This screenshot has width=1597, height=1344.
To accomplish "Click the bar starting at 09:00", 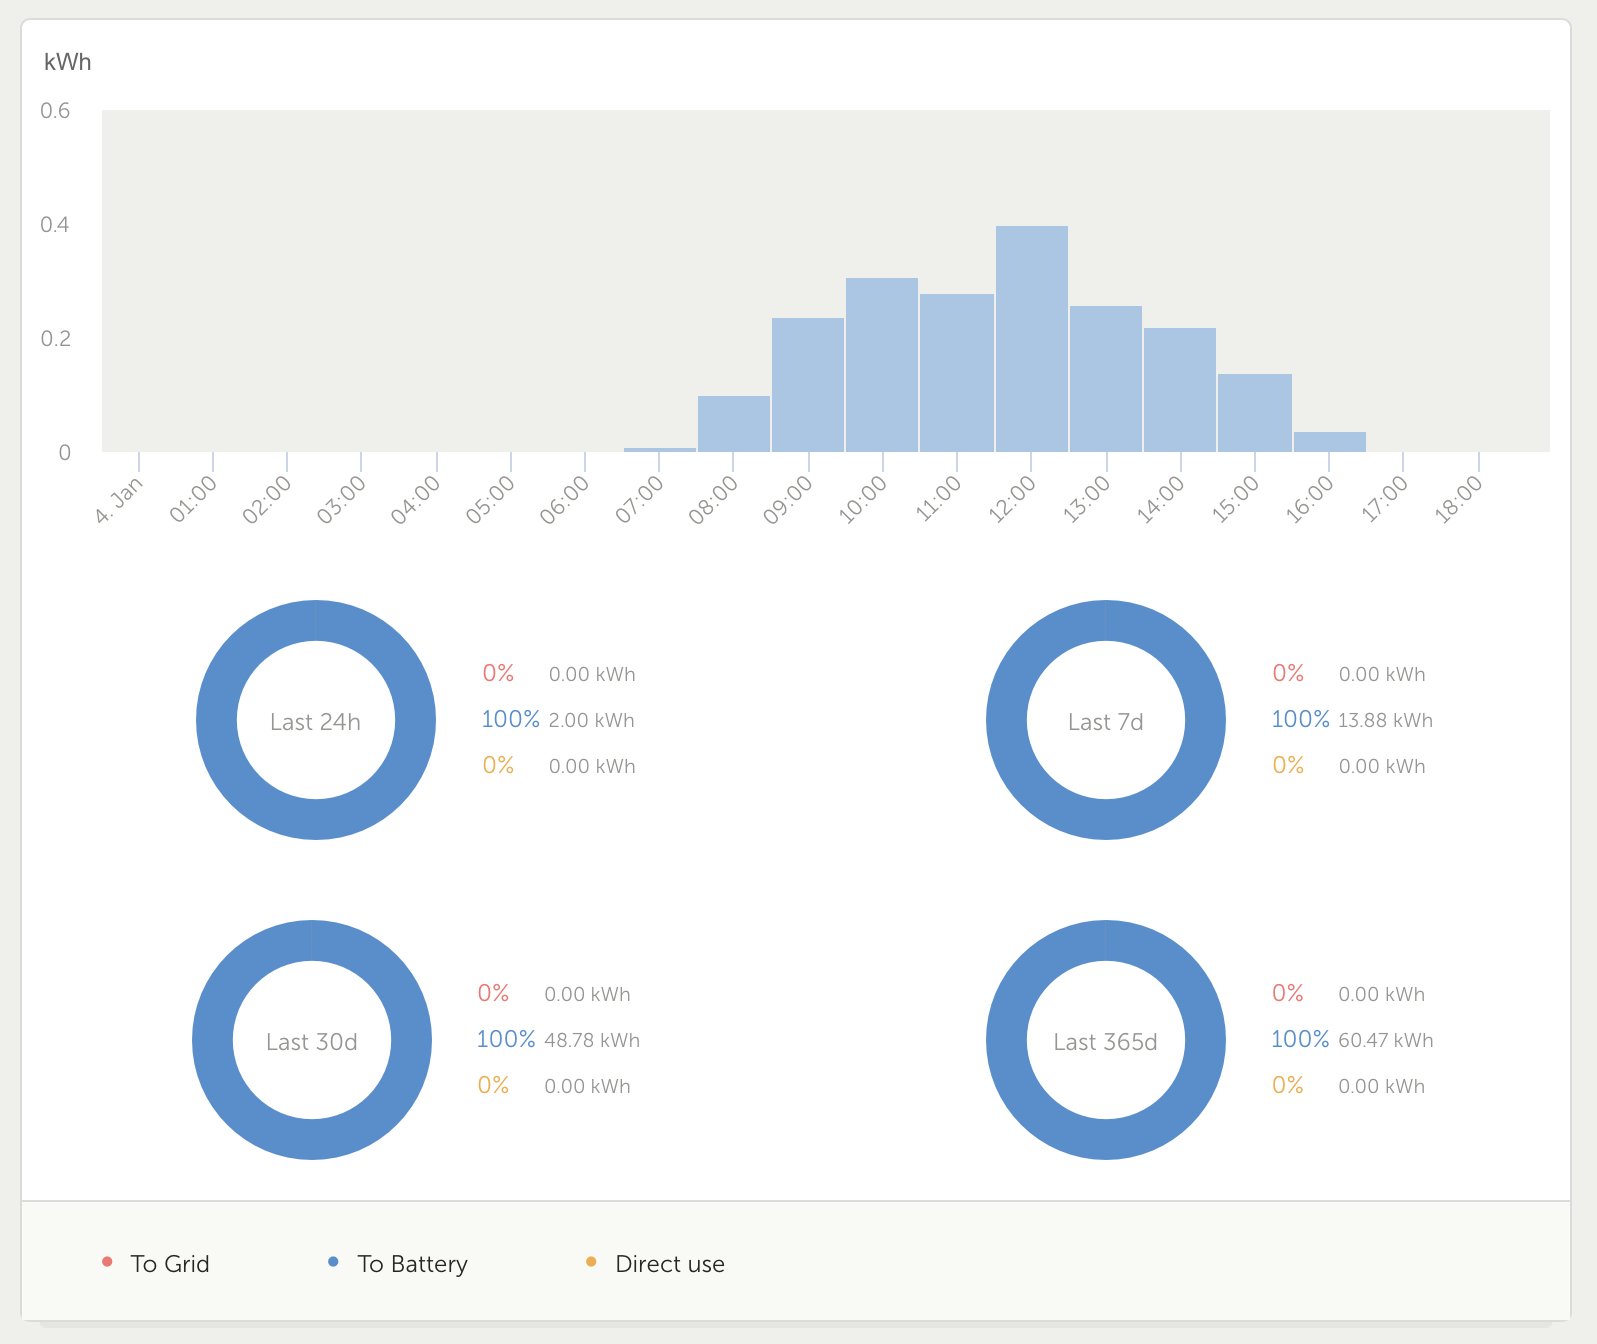I will coord(808,385).
